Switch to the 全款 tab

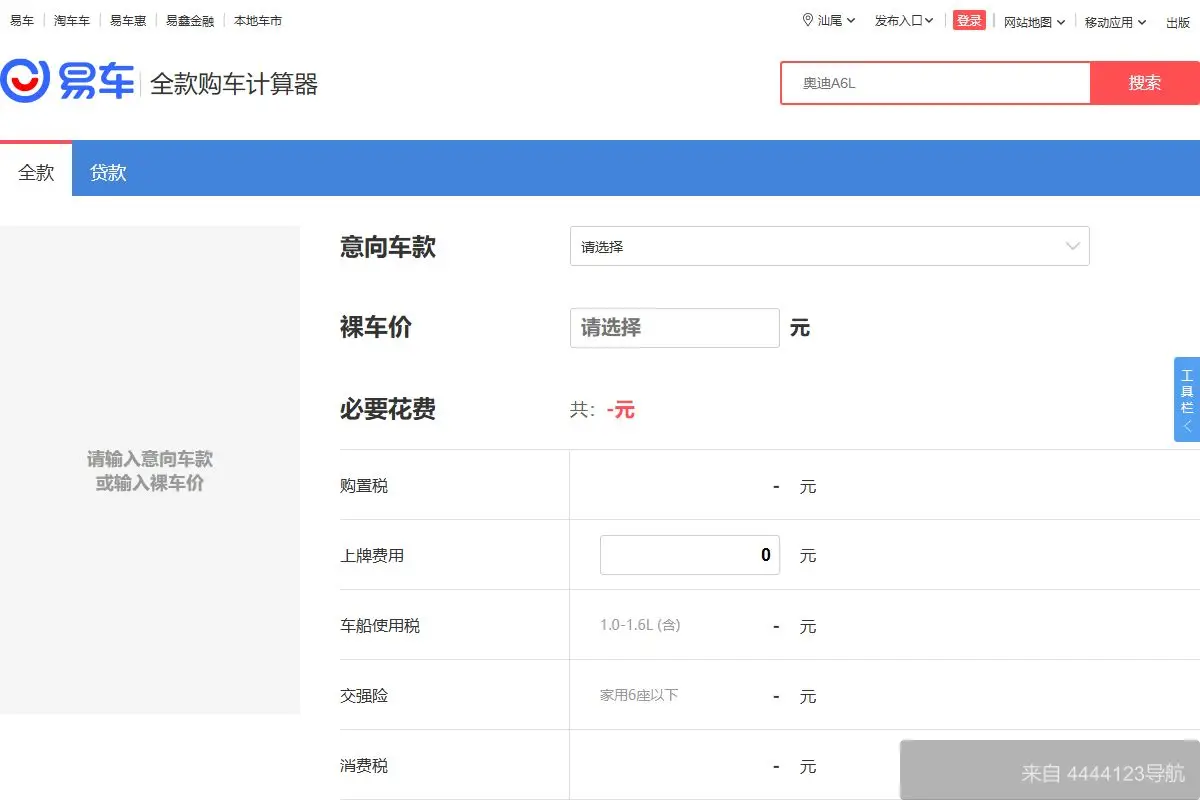click(x=36, y=171)
